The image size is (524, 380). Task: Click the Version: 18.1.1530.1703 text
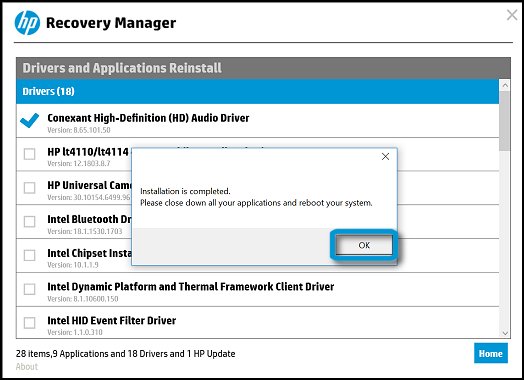(x=85, y=231)
